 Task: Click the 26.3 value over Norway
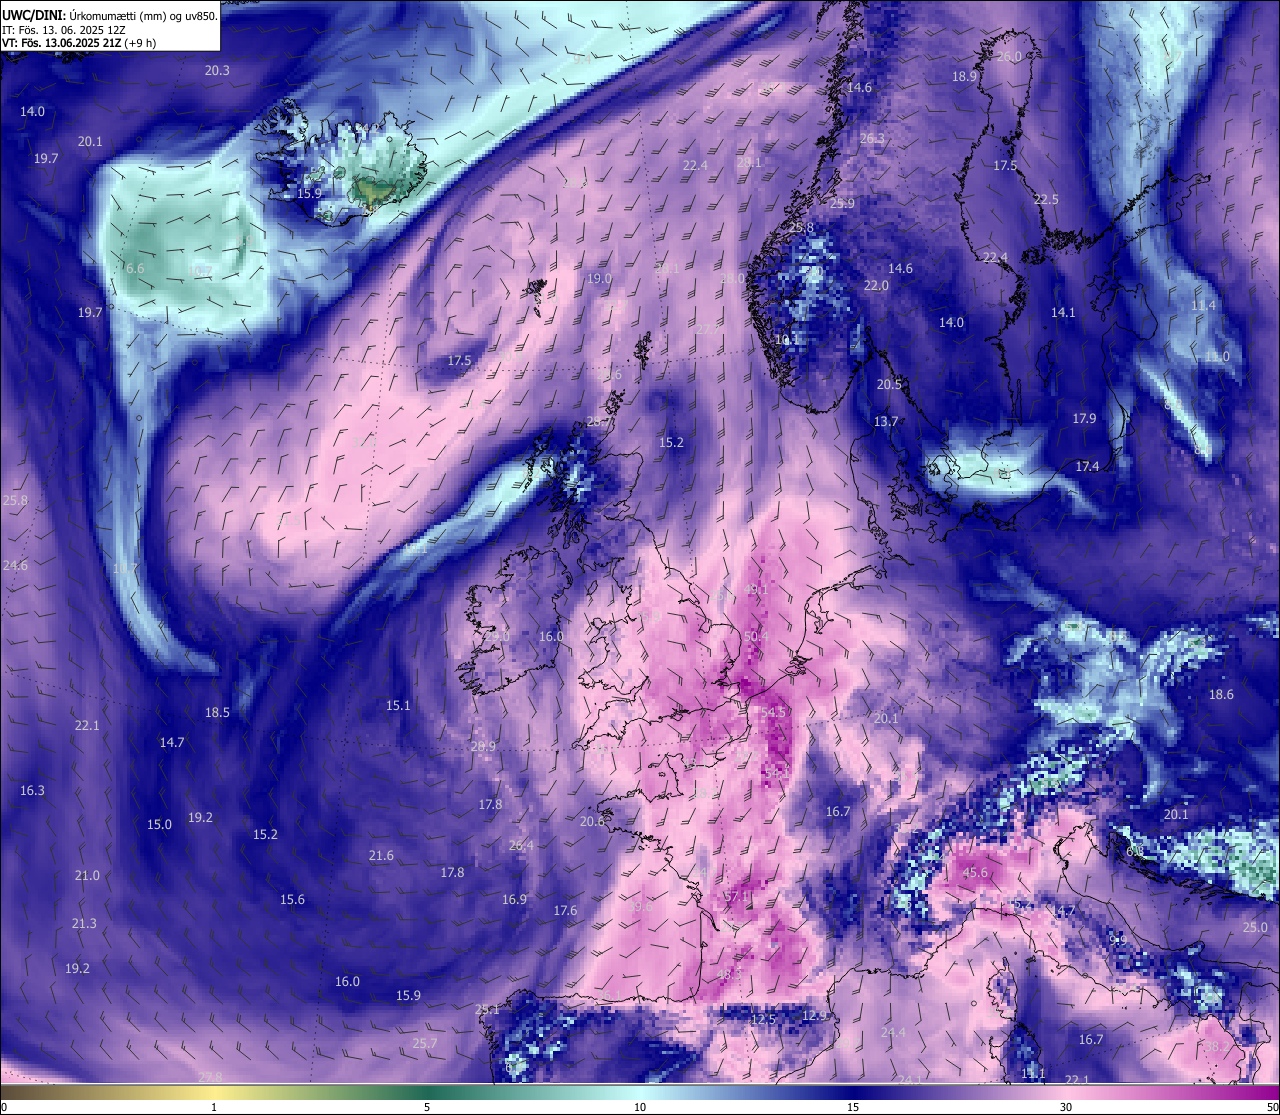coord(873,139)
